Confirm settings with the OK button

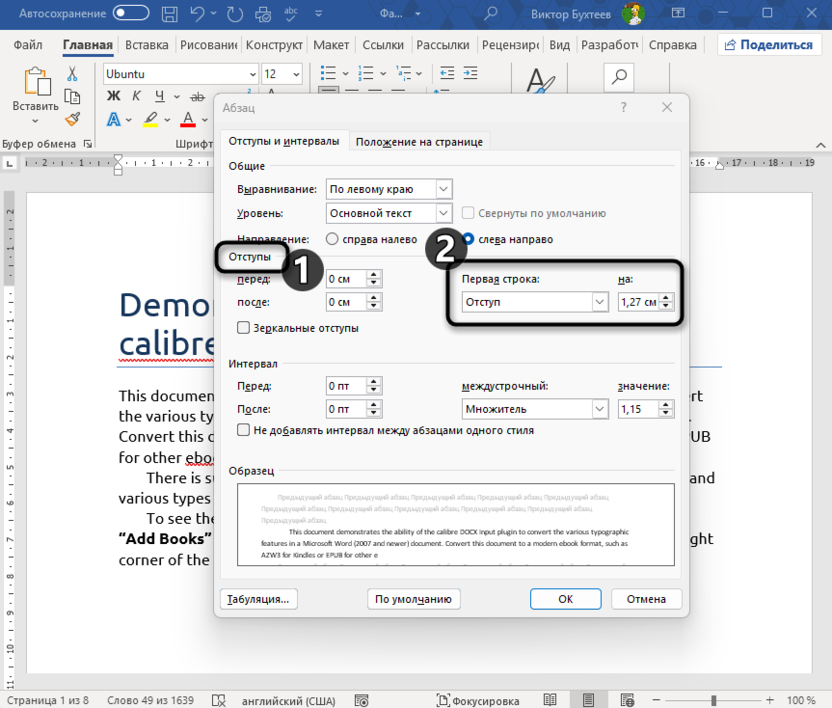coord(565,599)
